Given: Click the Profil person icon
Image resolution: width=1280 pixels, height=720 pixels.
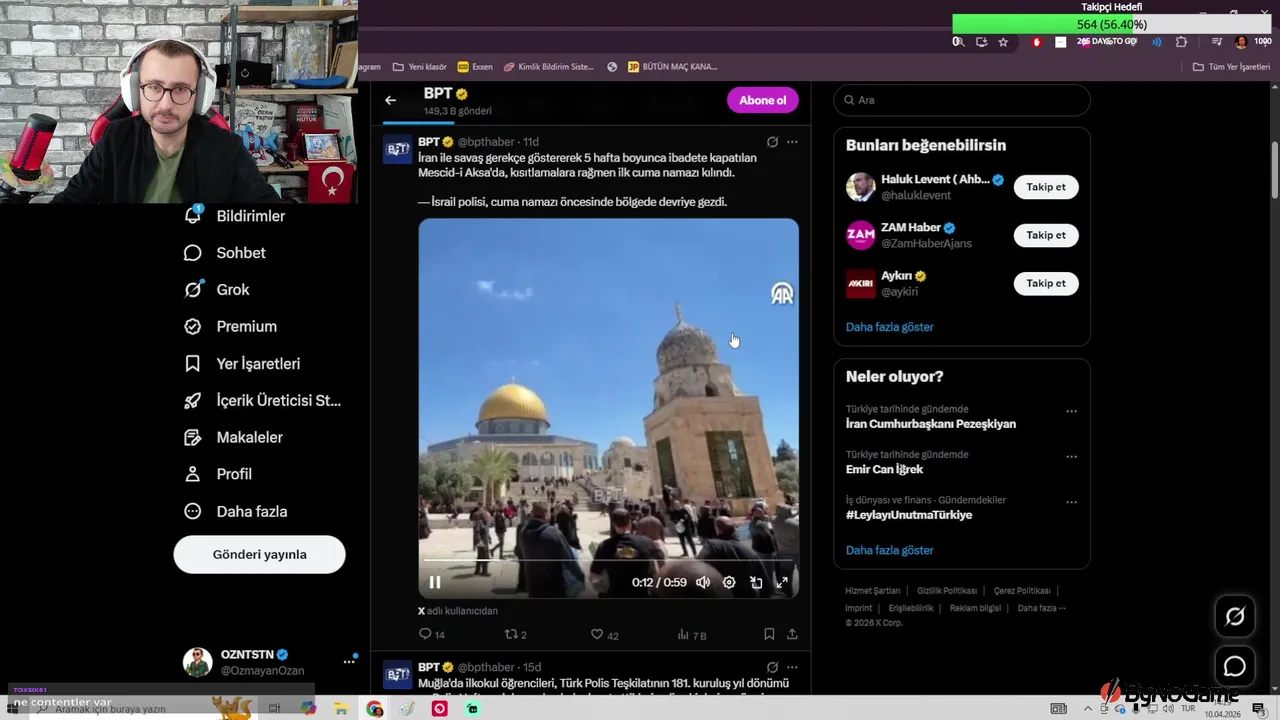Looking at the screenshot, I should point(193,474).
